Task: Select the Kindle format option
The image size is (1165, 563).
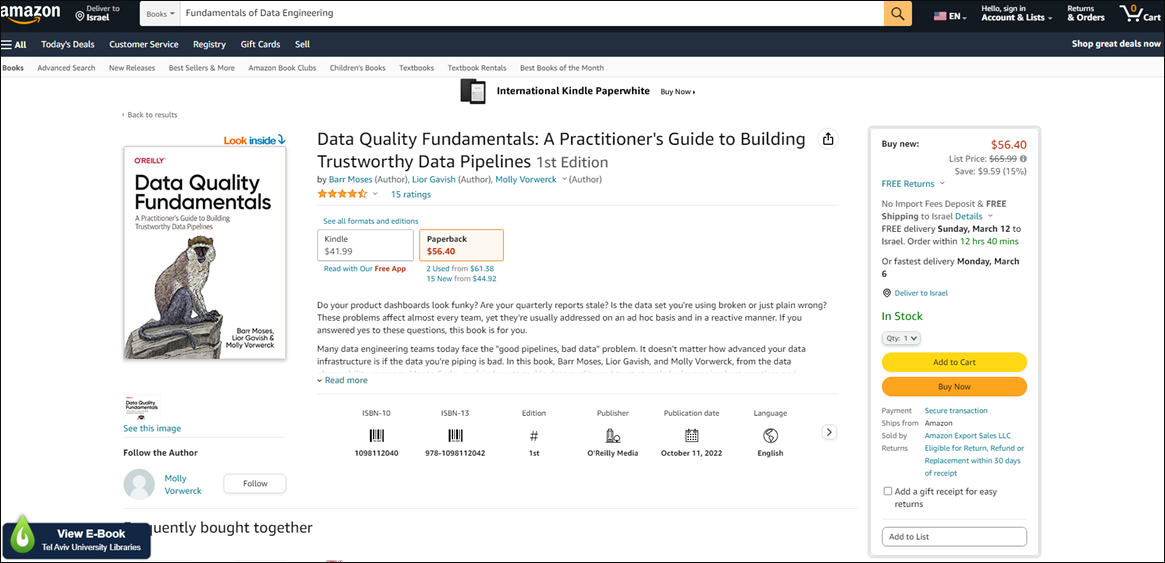Action: 365,245
